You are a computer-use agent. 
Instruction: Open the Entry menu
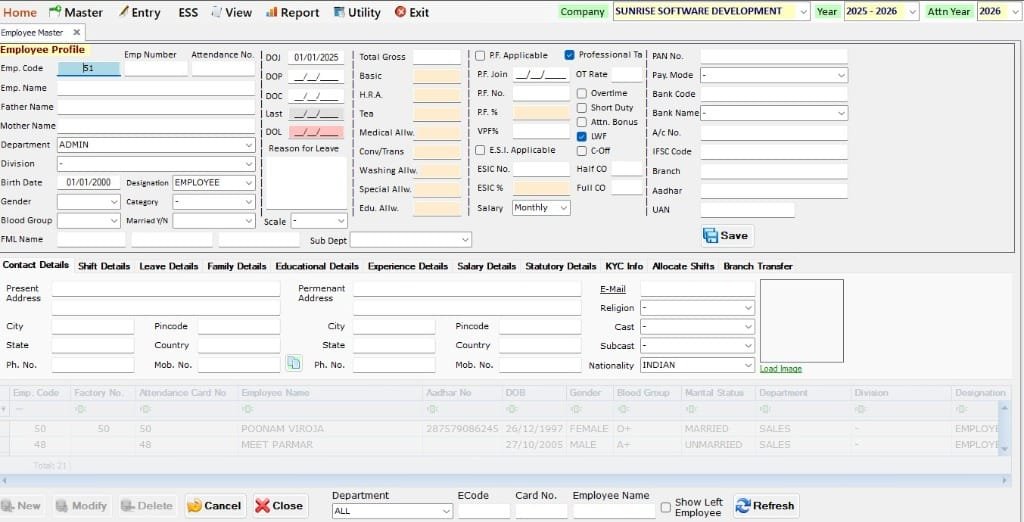click(140, 12)
